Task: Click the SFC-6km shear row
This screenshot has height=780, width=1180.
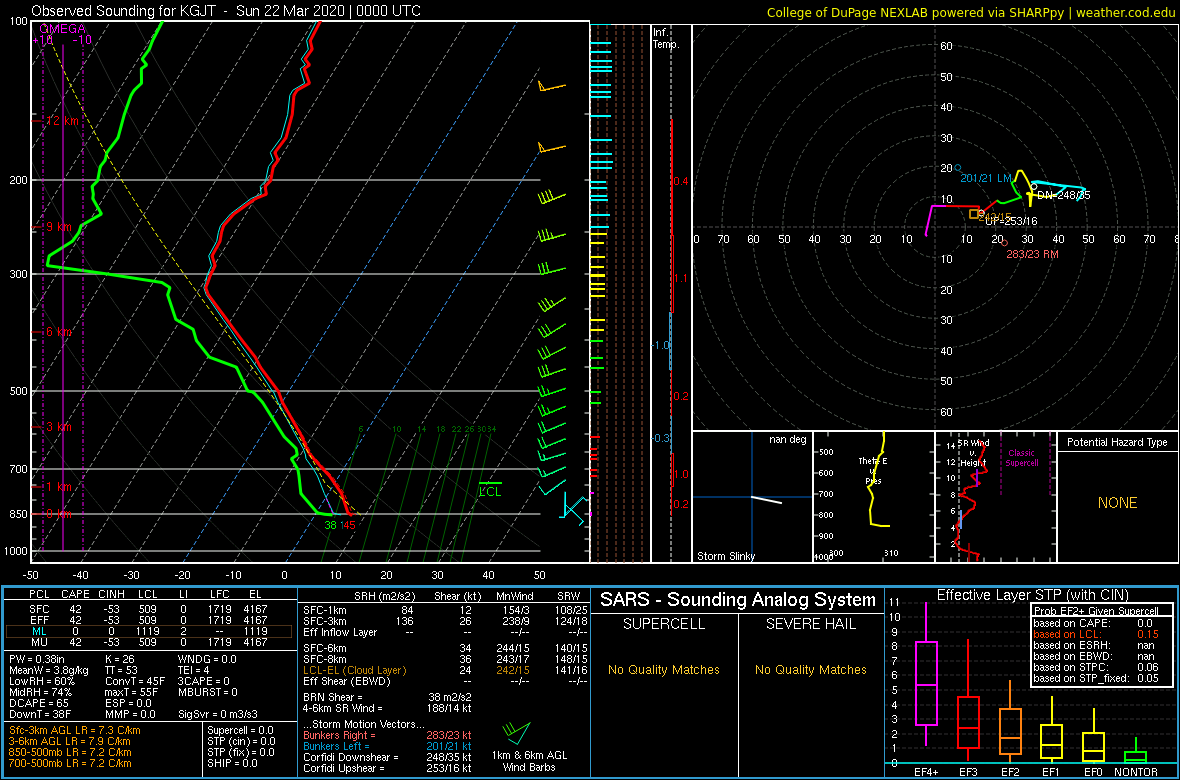Action: click(446, 648)
